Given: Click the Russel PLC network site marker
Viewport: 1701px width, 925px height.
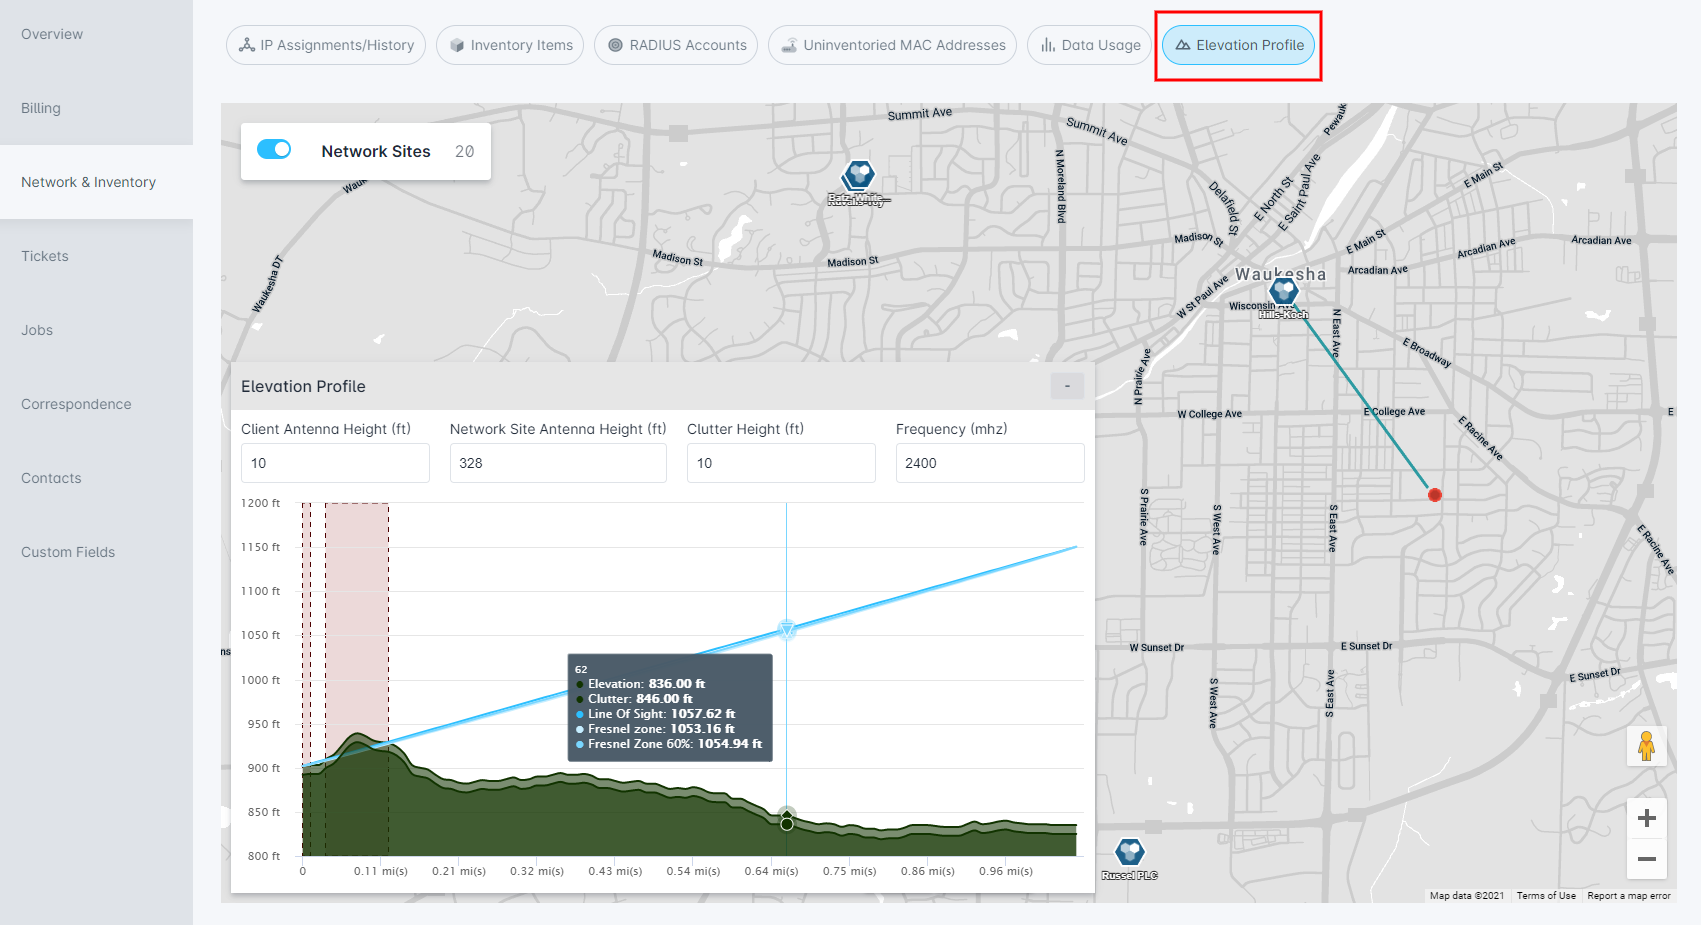Looking at the screenshot, I should click(1130, 852).
